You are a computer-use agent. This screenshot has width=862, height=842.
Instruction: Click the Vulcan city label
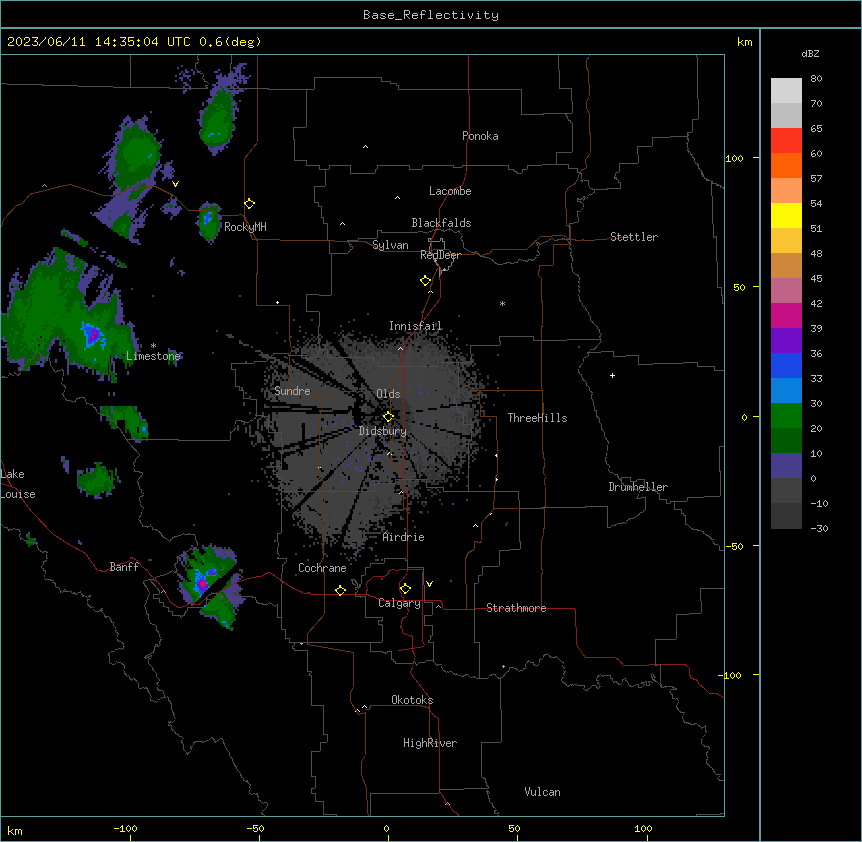click(x=543, y=792)
